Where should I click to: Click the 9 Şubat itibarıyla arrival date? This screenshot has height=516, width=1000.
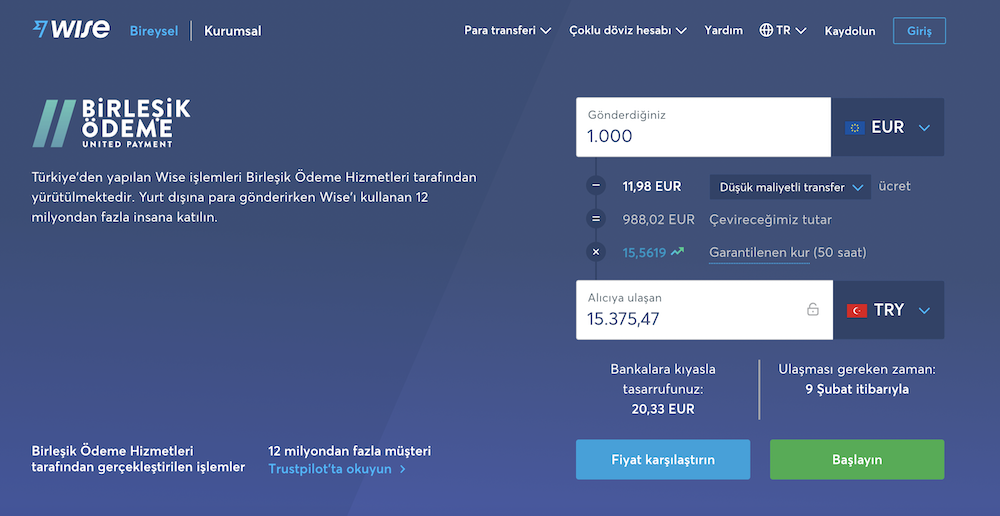(x=857, y=389)
